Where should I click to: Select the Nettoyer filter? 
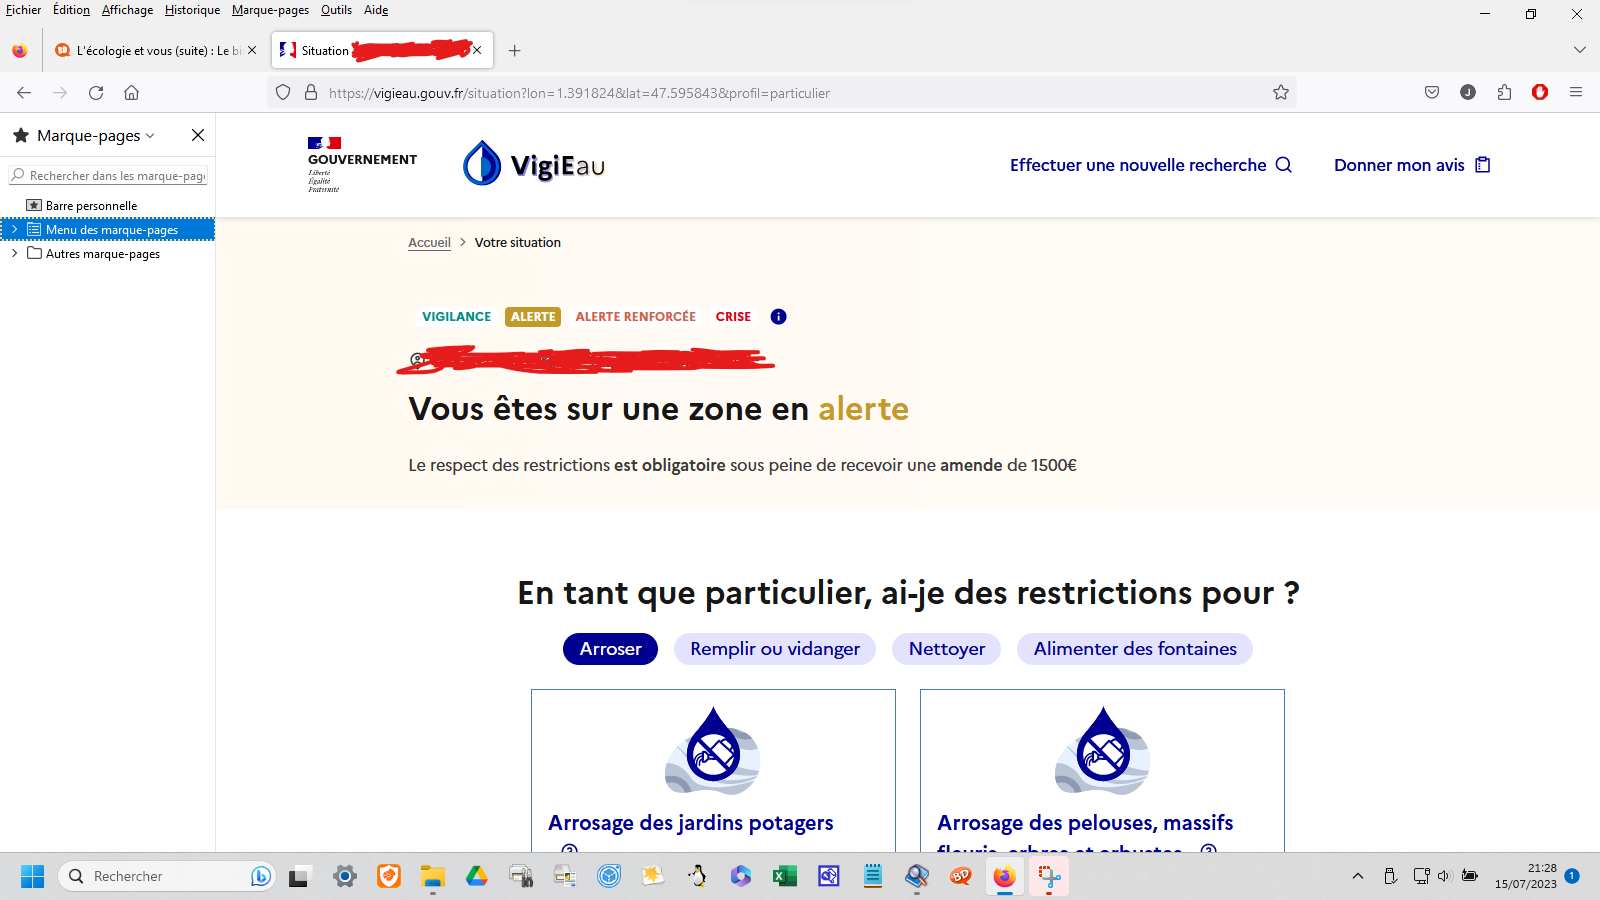(x=946, y=649)
